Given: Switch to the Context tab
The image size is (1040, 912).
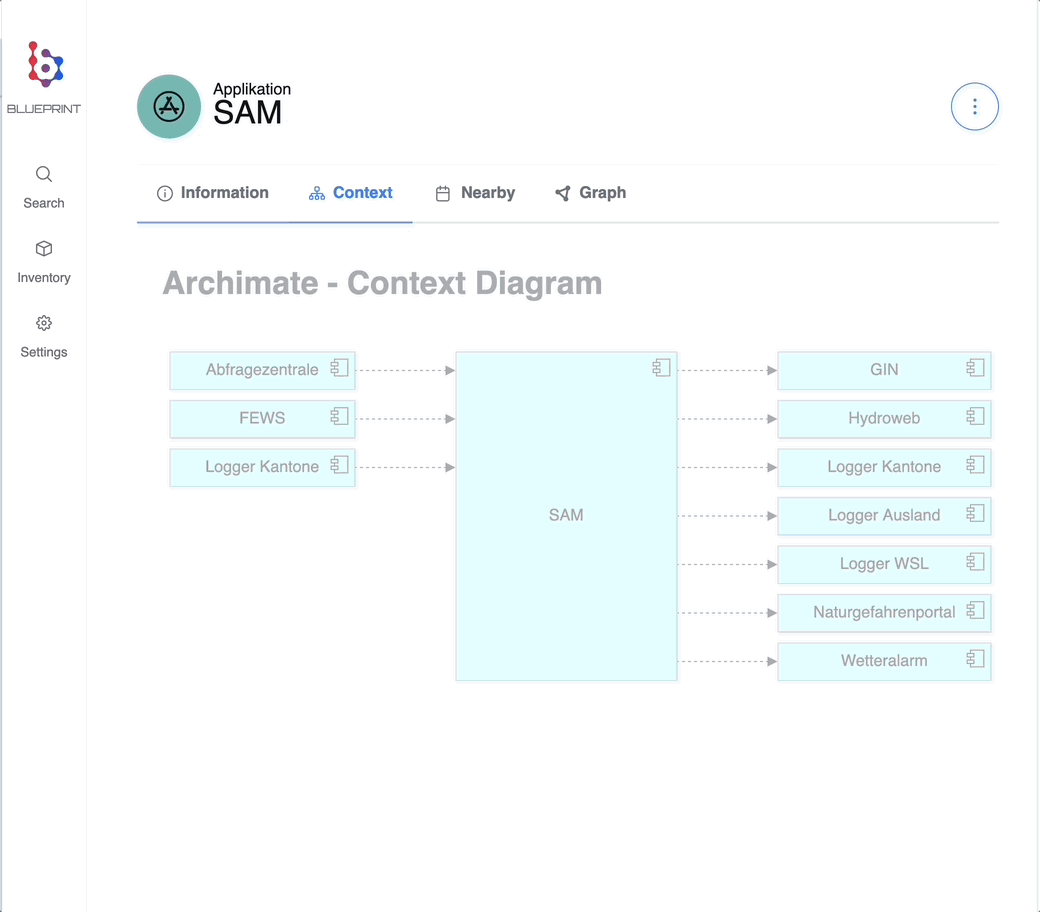Looking at the screenshot, I should click(x=350, y=193).
